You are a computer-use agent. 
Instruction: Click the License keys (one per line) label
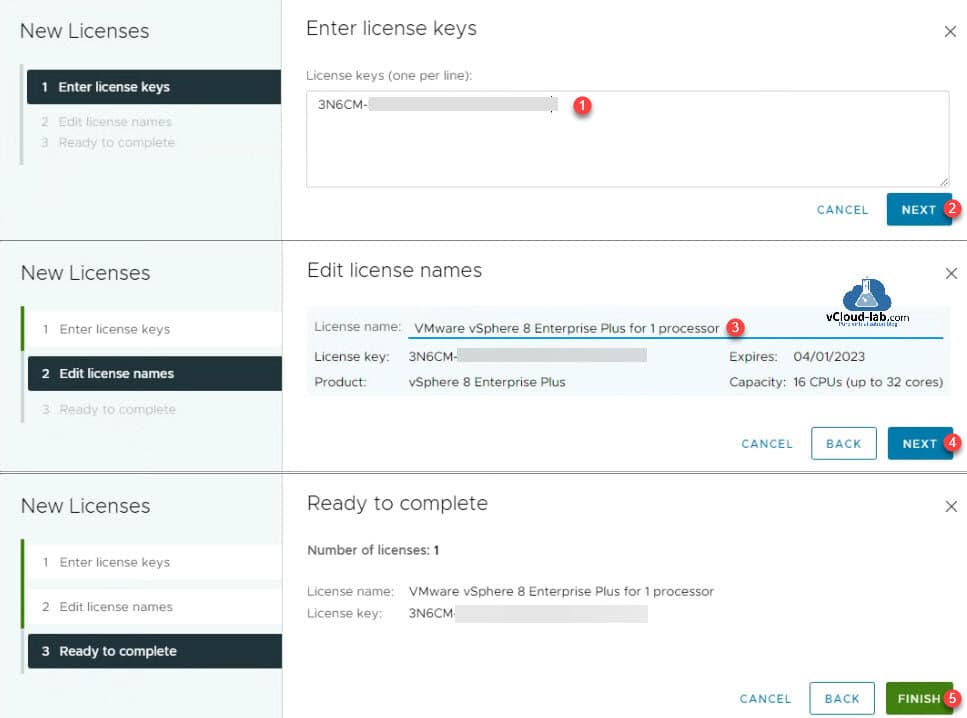pyautogui.click(x=389, y=76)
